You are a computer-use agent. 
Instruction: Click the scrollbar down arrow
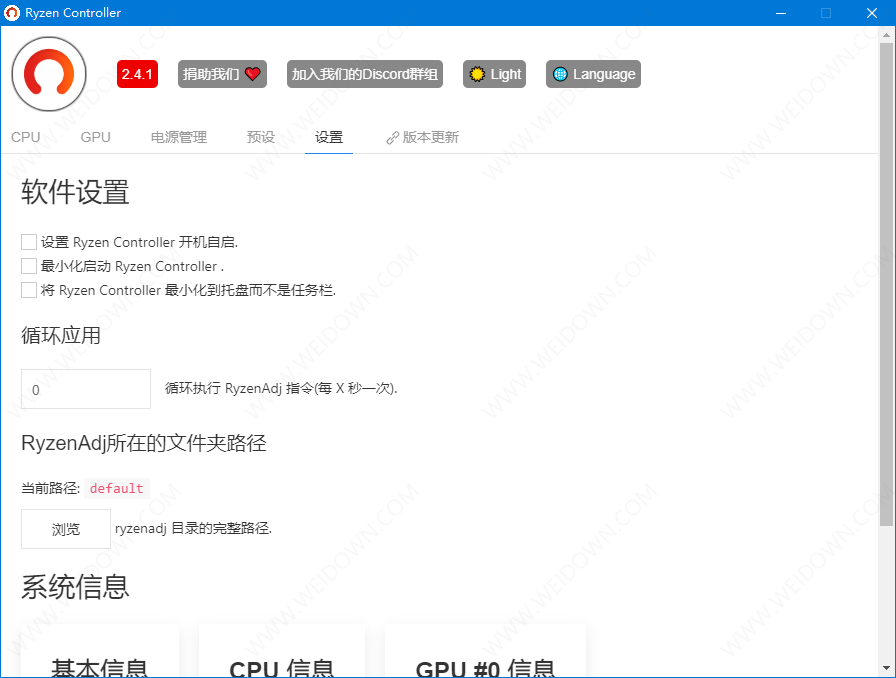coord(886,668)
